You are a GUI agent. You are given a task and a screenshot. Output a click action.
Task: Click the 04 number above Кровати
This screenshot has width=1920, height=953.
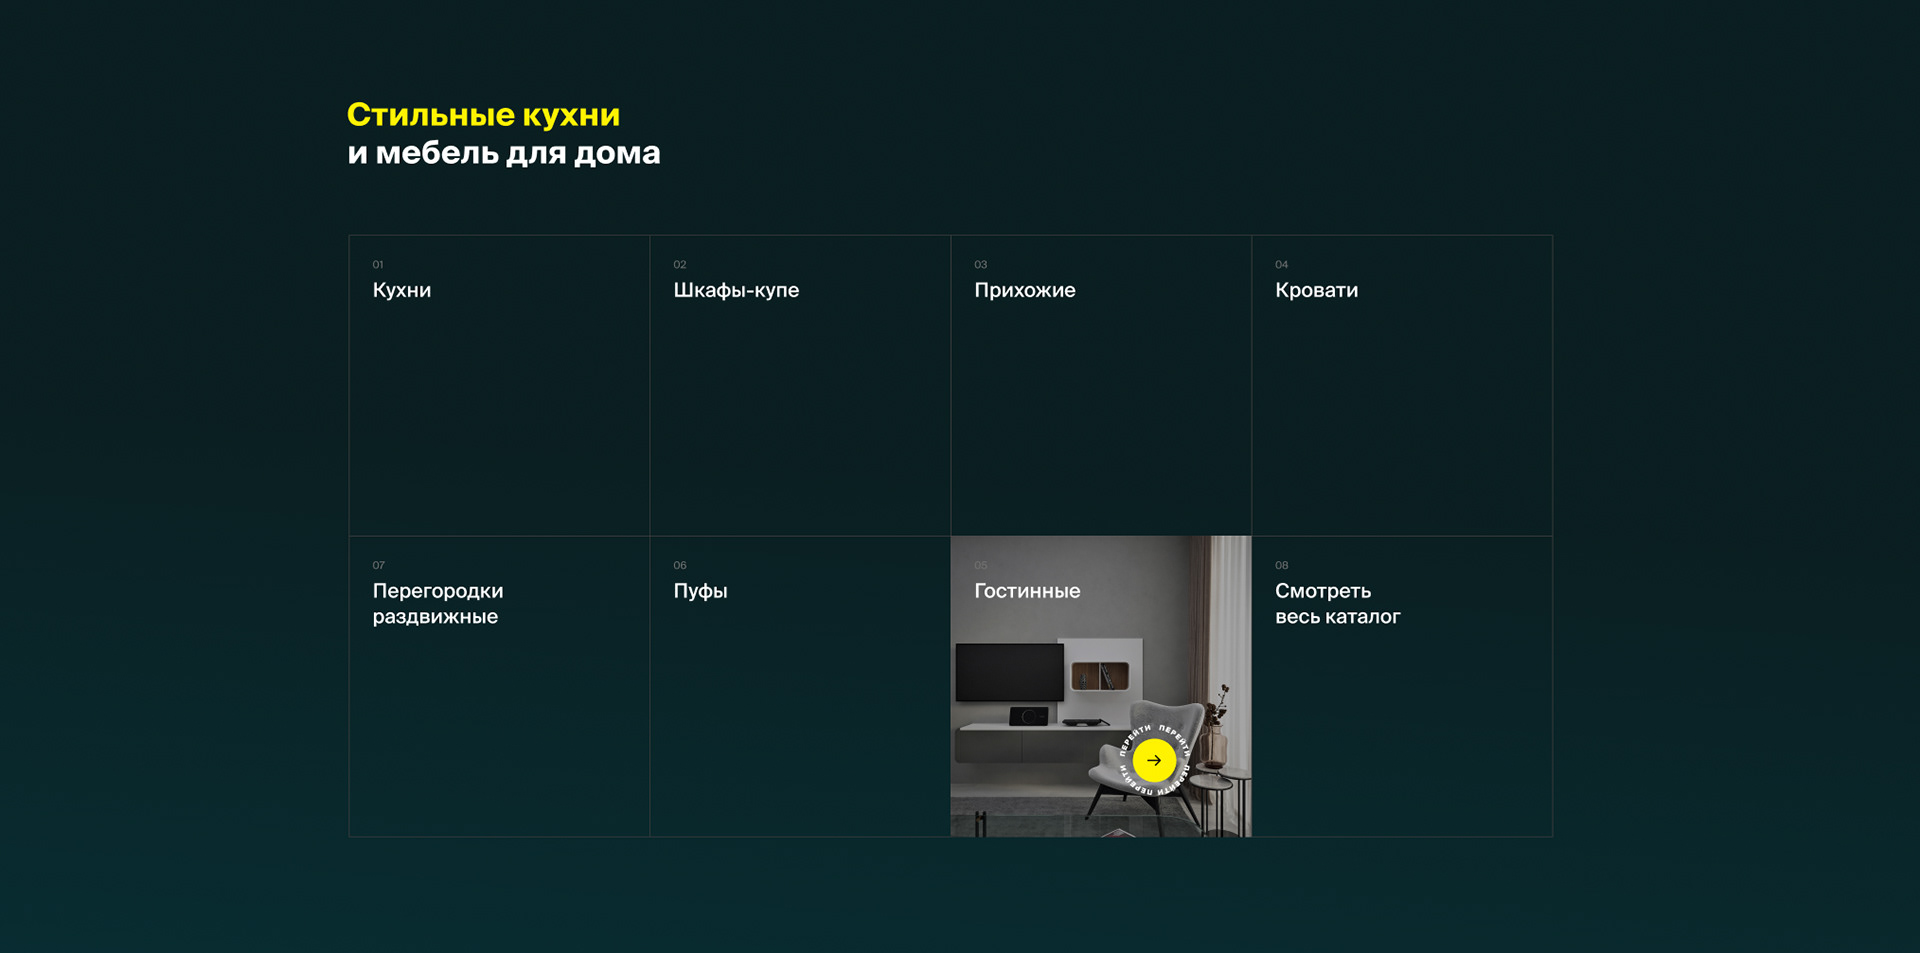pyautogui.click(x=1282, y=265)
